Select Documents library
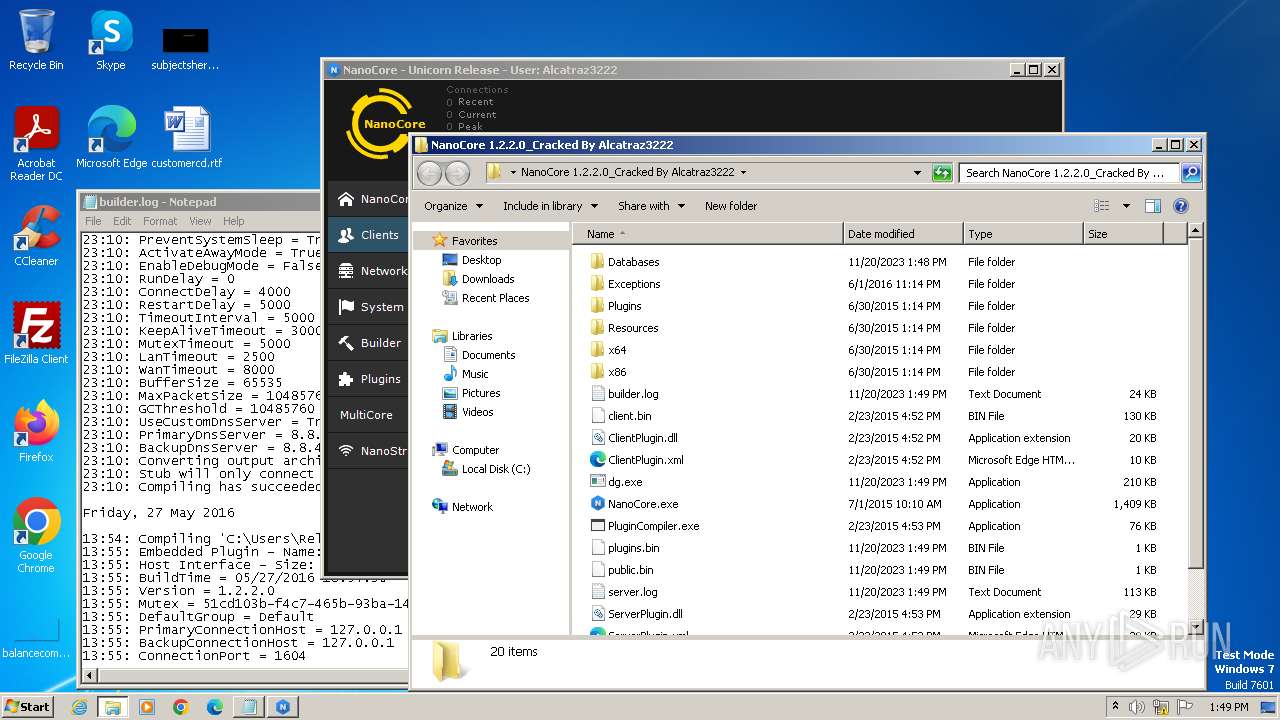 click(x=488, y=355)
